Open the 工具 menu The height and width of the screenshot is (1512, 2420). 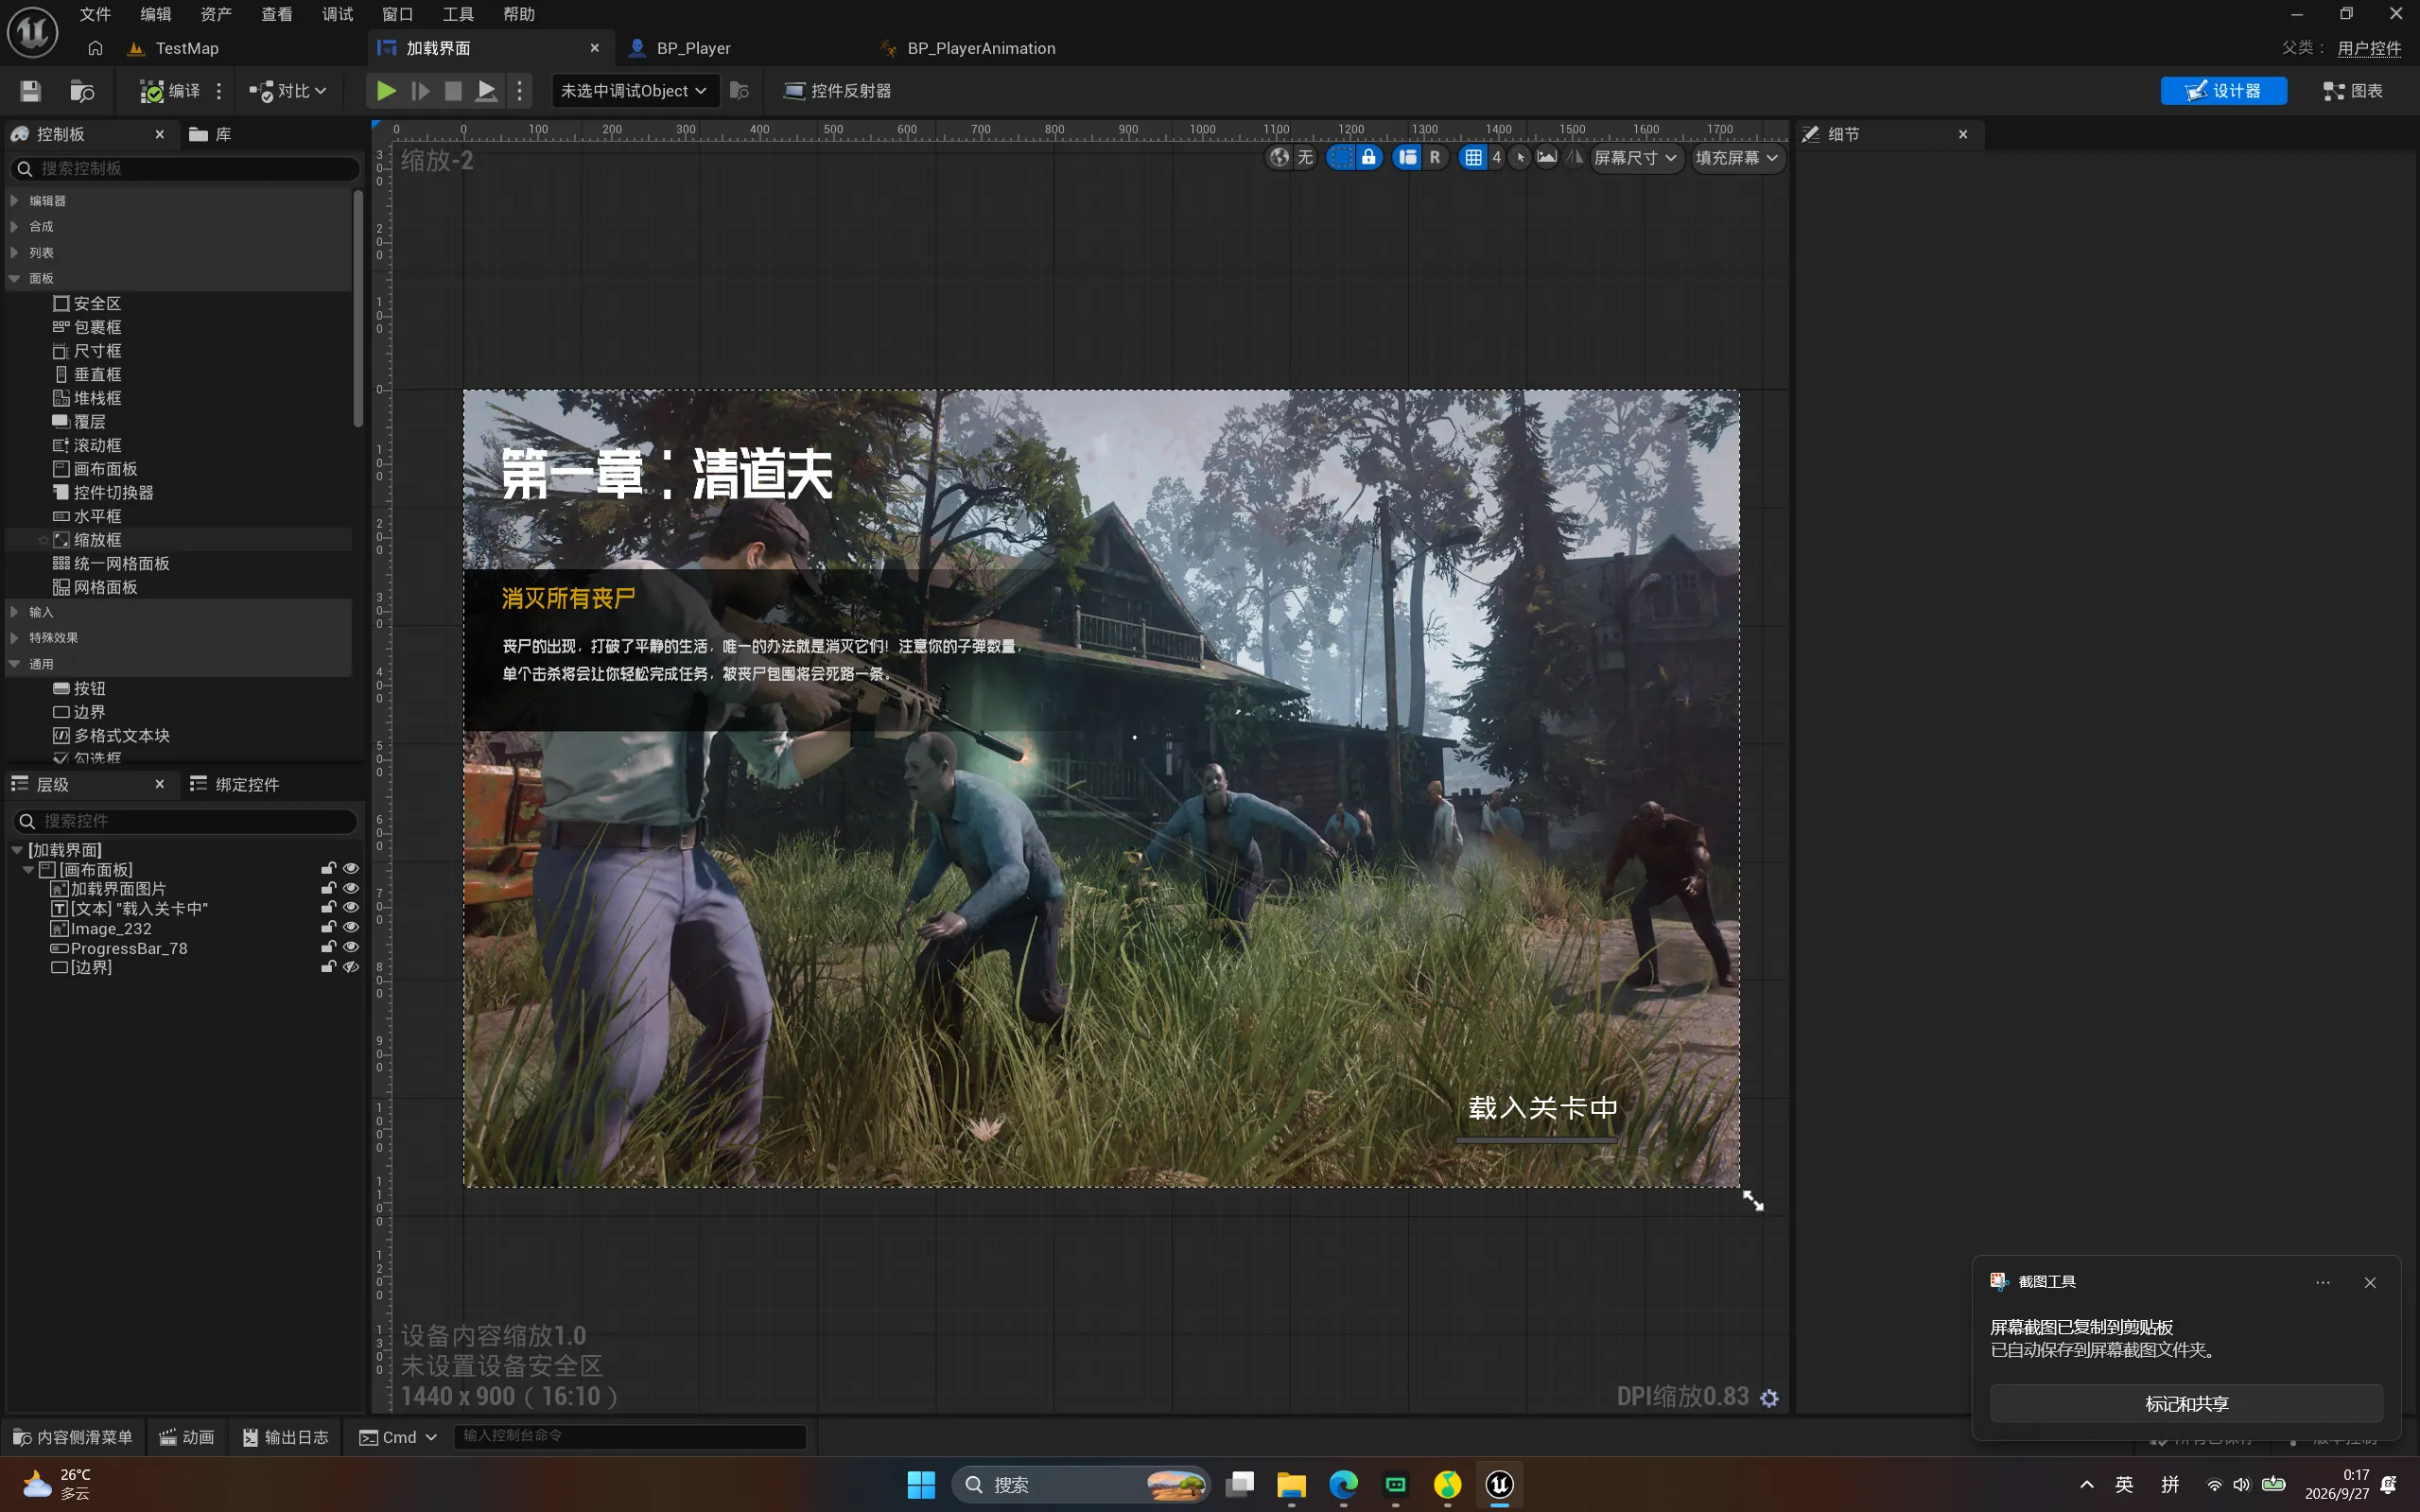pyautogui.click(x=458, y=14)
